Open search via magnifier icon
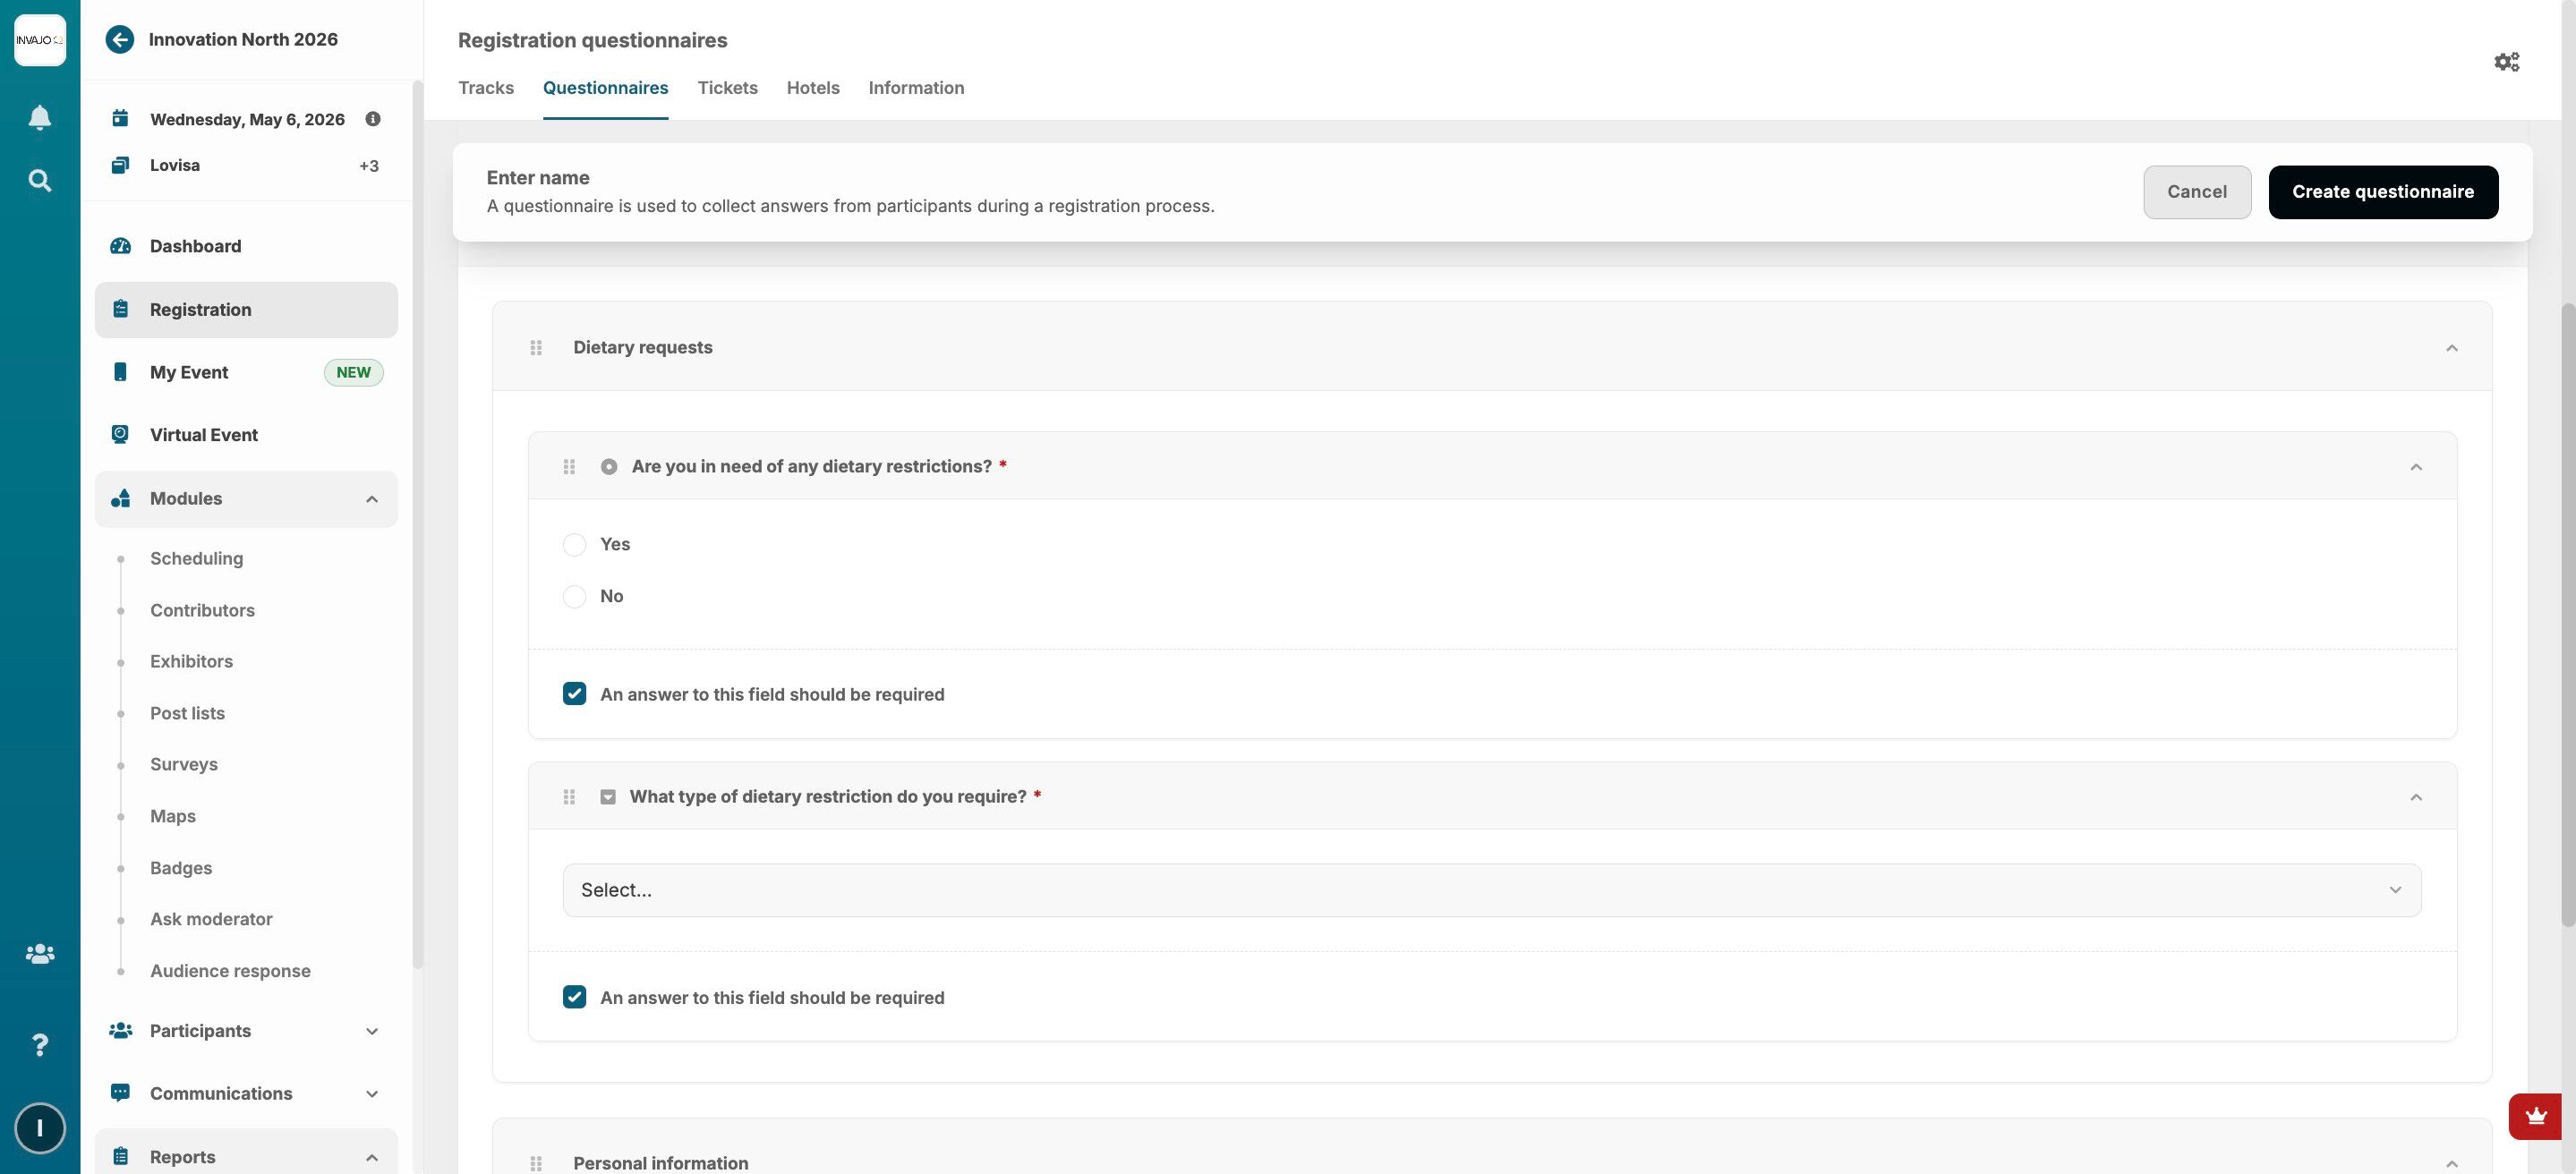This screenshot has width=2576, height=1174. (40, 181)
